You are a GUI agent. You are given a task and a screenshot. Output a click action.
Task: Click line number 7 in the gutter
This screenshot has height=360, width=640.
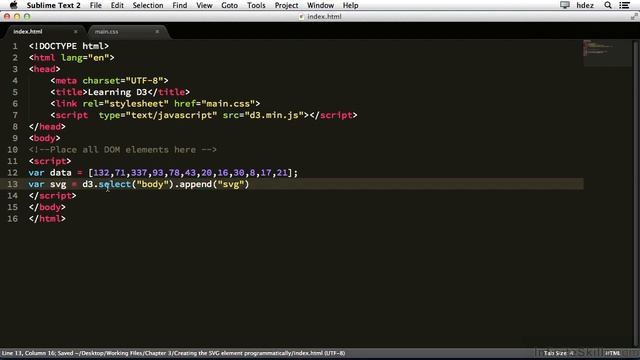tap(15, 115)
